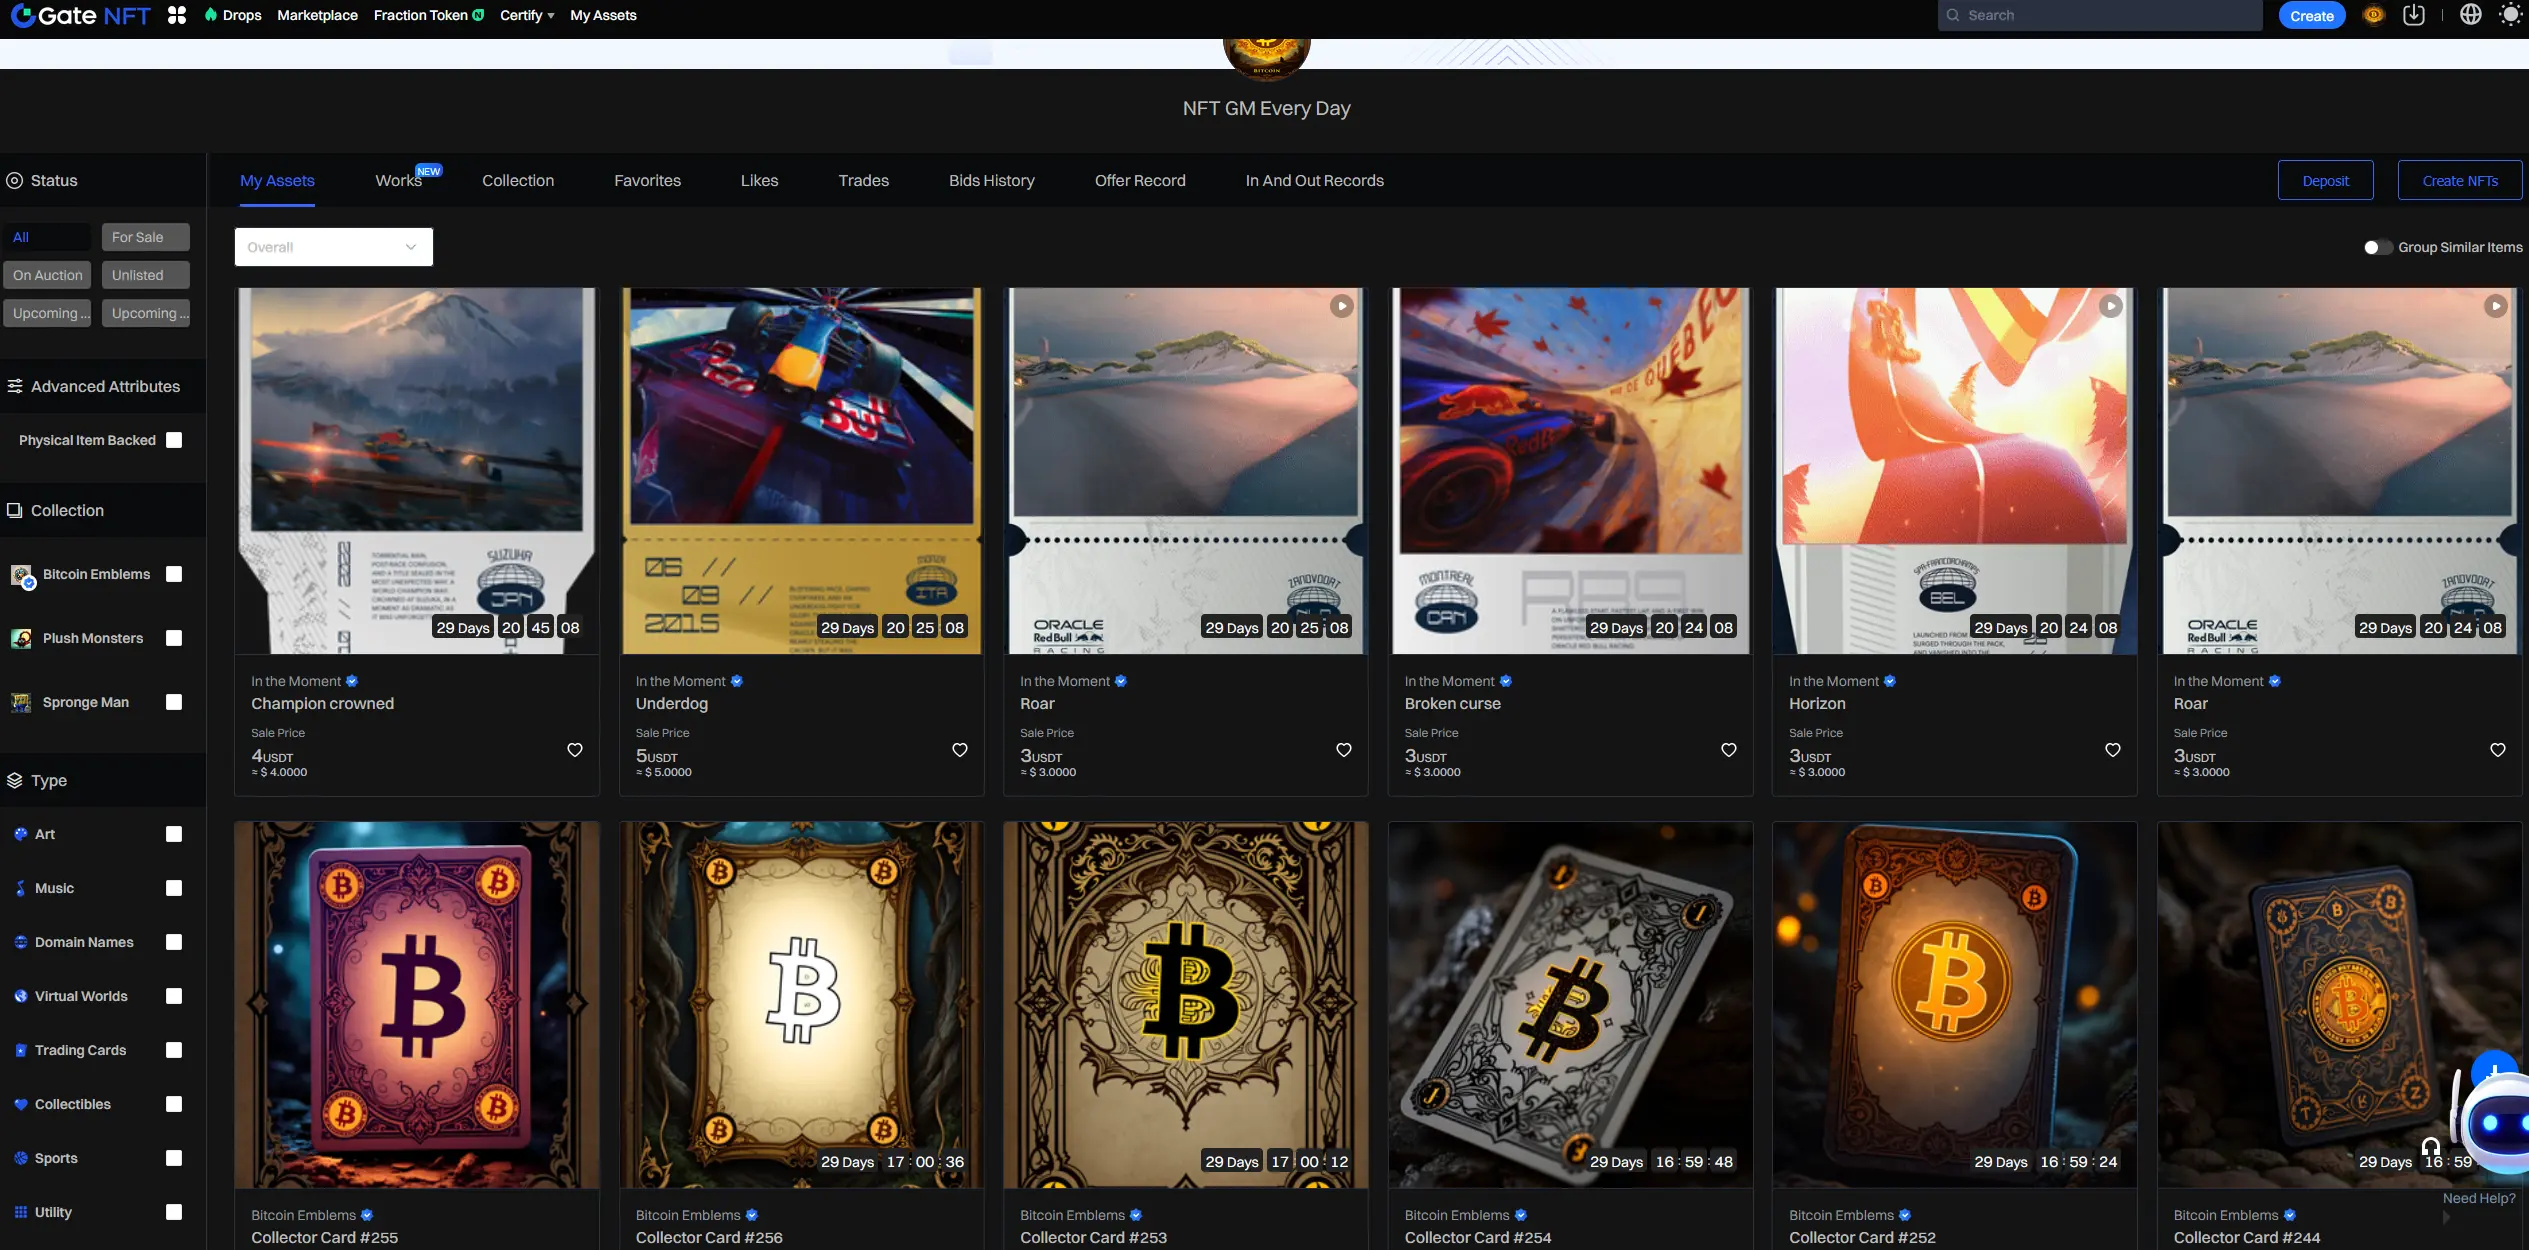Image resolution: width=2529 pixels, height=1250 pixels.
Task: Check the Trading Cards type box
Action: pos(174,1050)
